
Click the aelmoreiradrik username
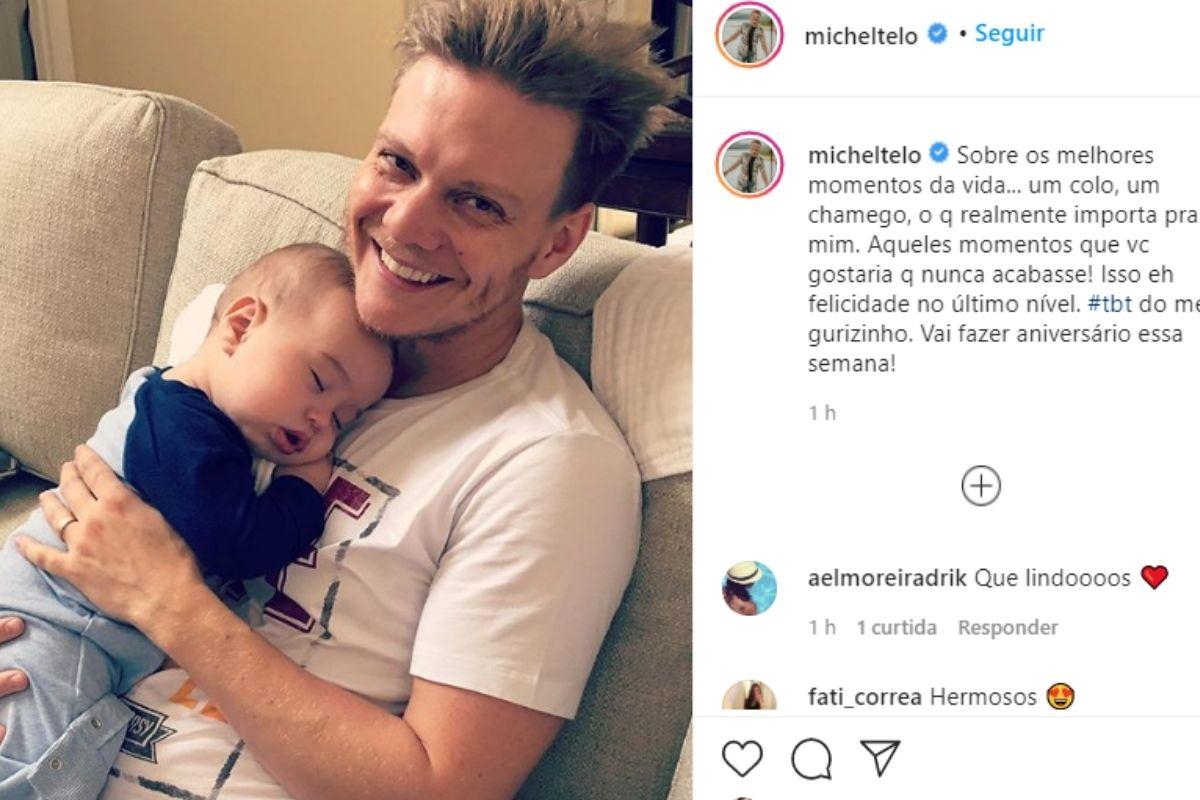887,578
